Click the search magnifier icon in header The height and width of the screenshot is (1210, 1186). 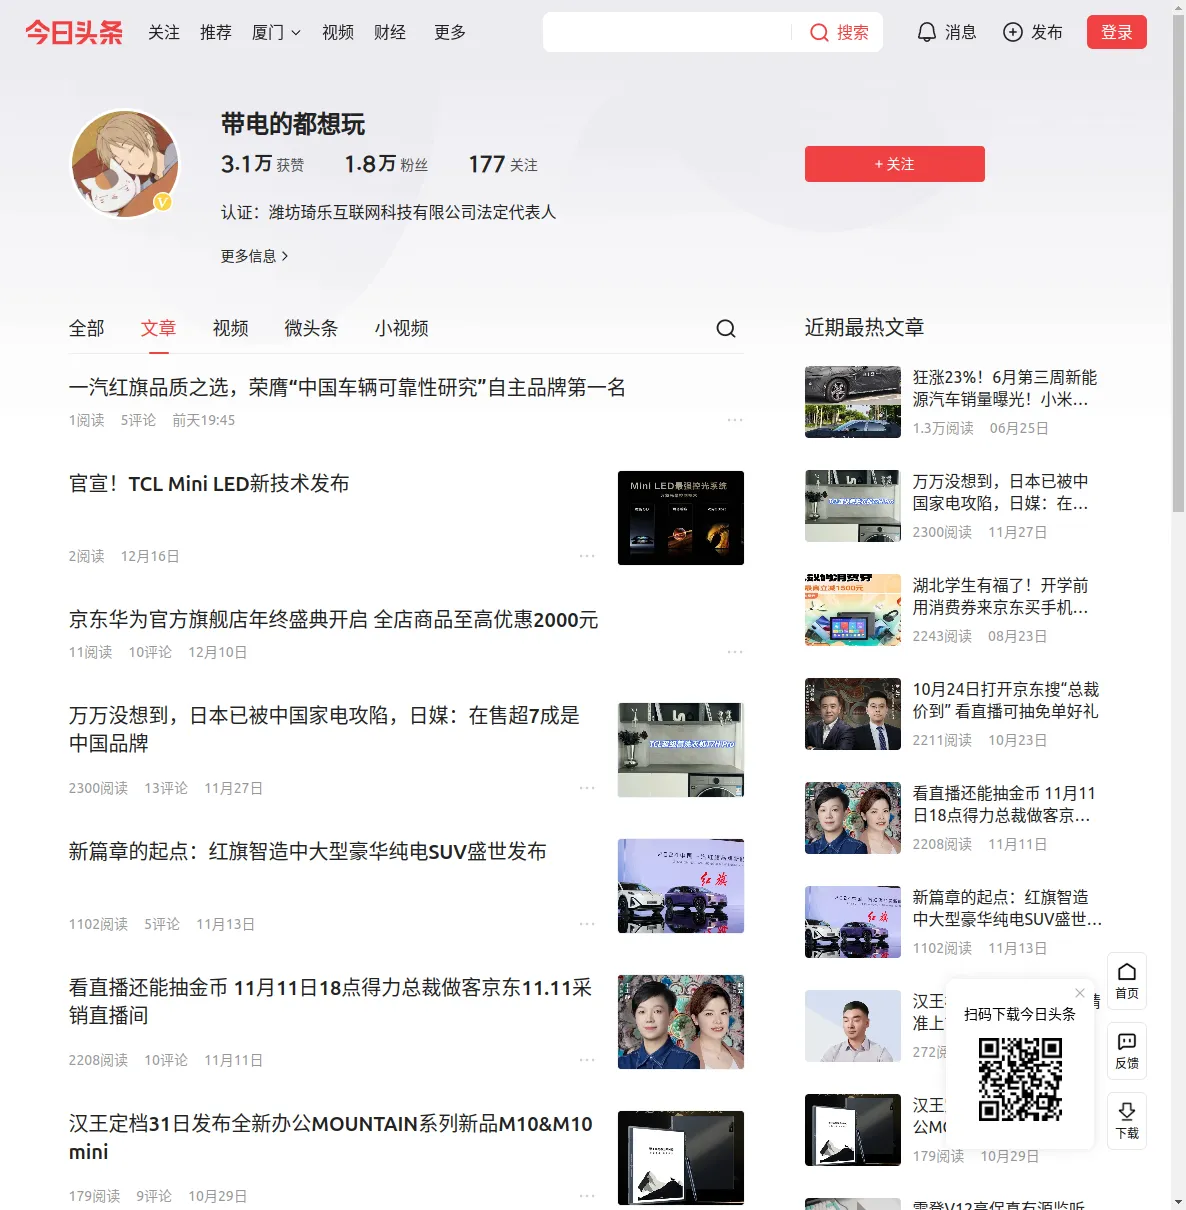[x=819, y=33]
